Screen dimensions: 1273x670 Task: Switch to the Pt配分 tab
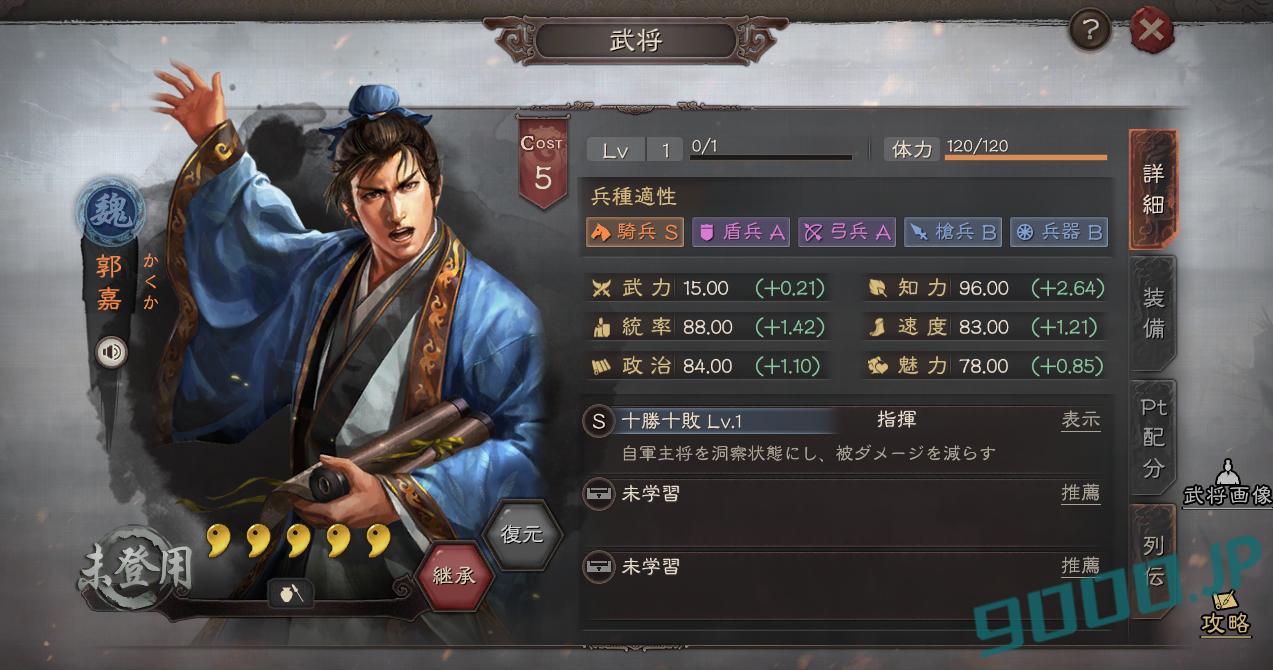point(1153,438)
